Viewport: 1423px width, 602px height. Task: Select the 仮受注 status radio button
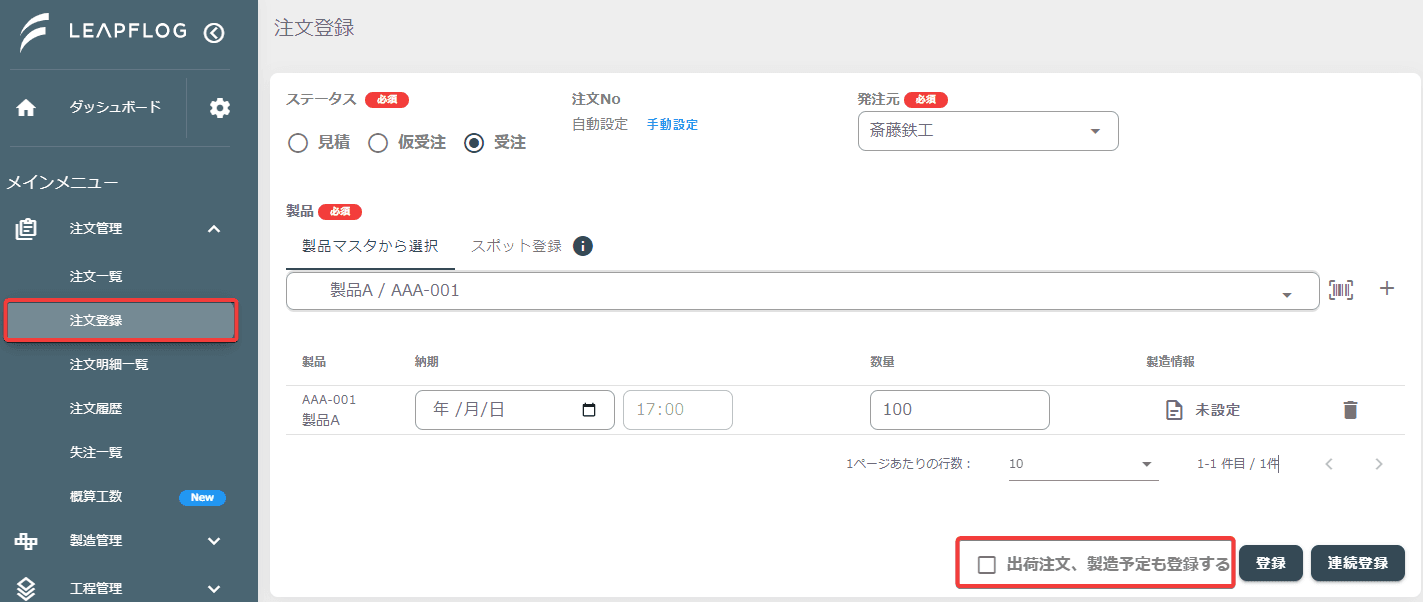[378, 143]
